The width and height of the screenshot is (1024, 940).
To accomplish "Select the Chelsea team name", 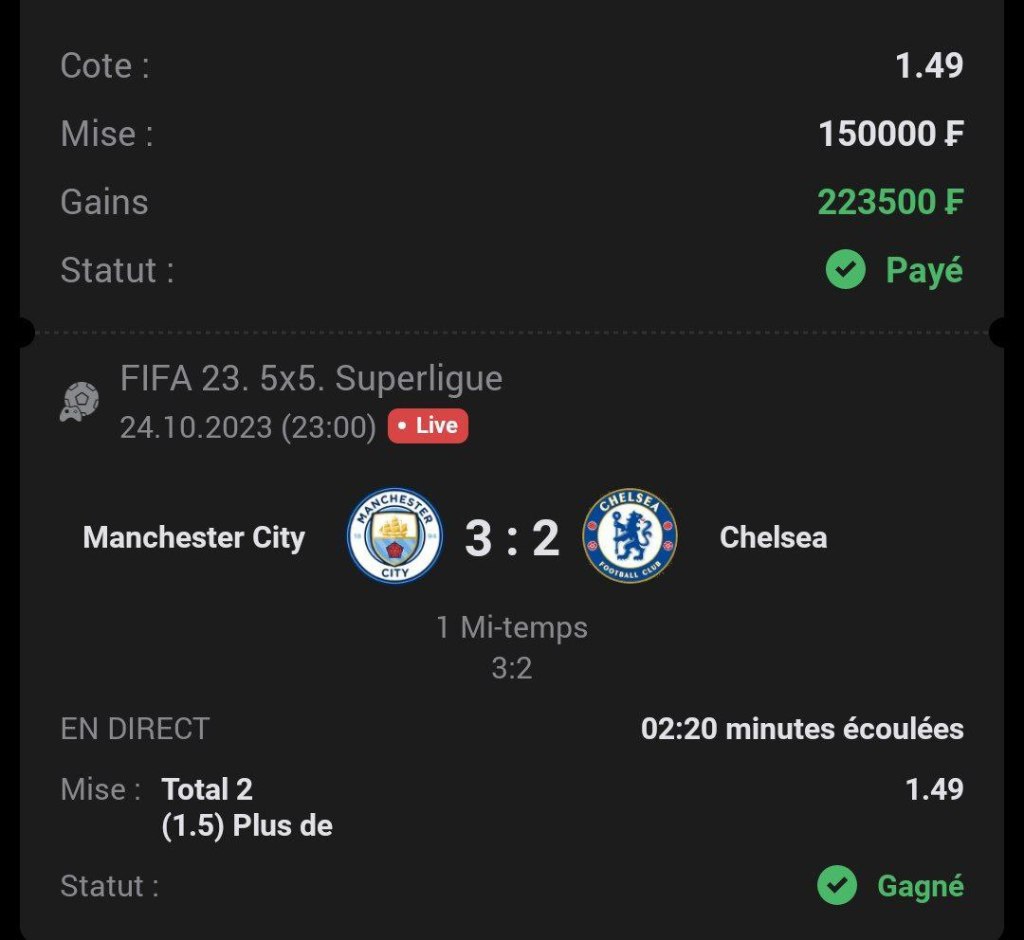I will 773,538.
